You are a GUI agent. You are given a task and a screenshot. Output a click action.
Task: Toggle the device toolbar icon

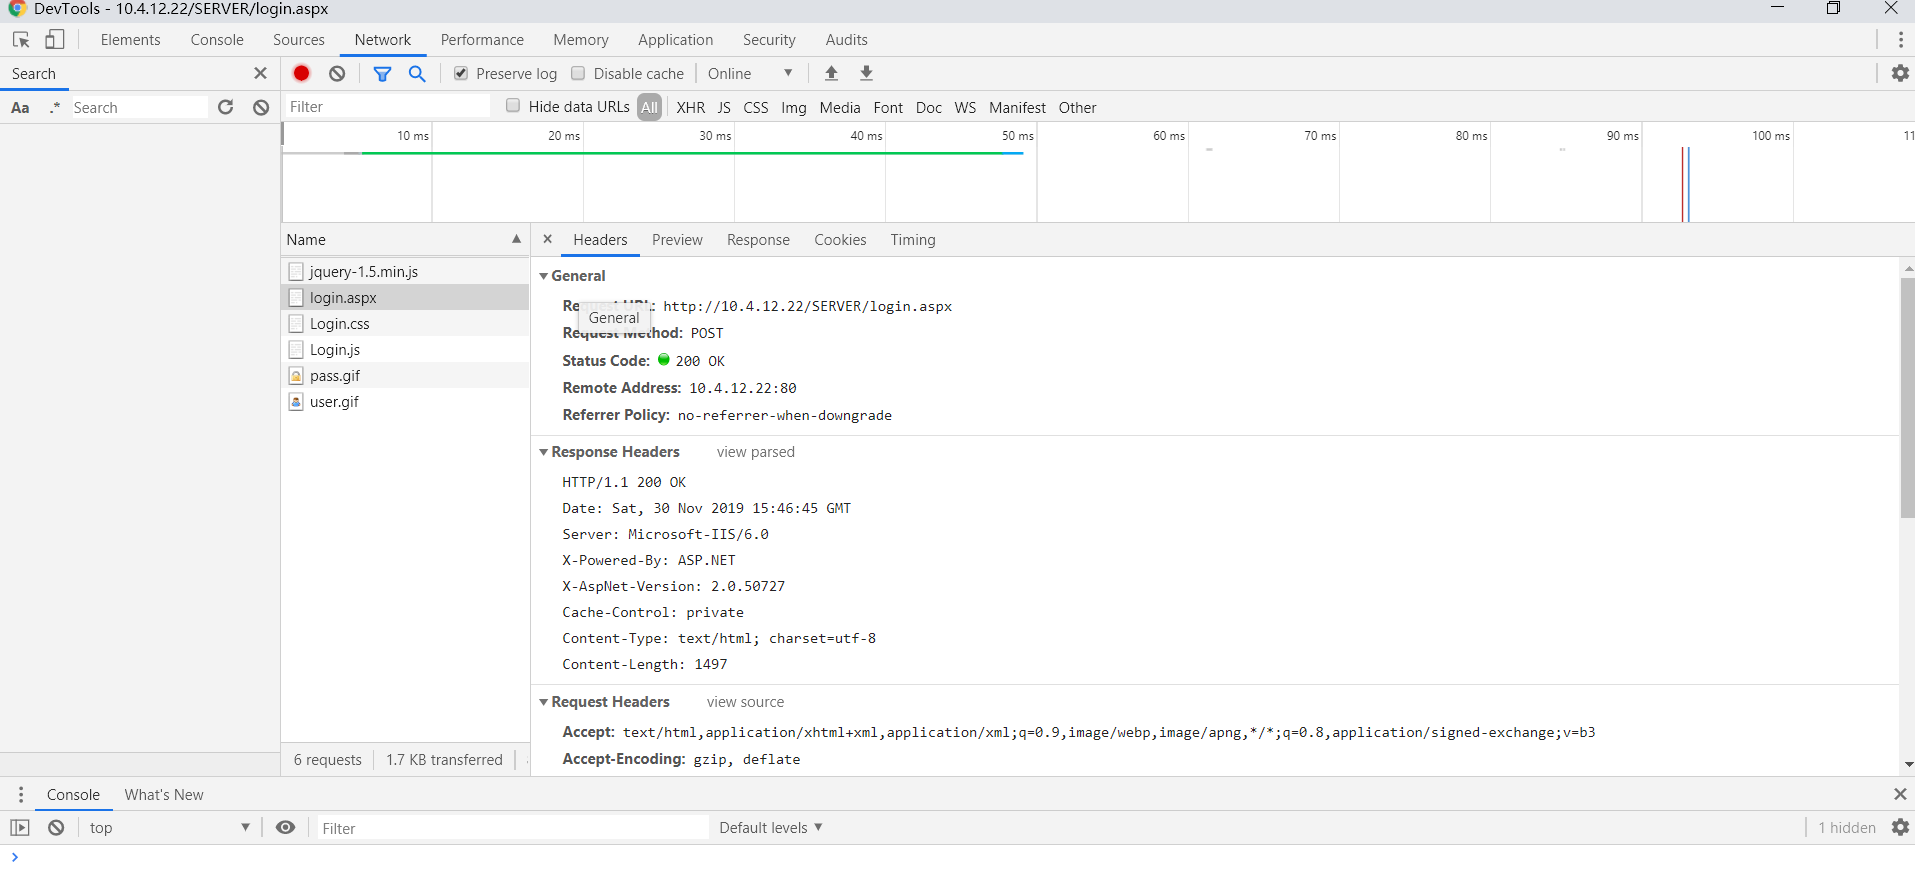click(x=55, y=40)
